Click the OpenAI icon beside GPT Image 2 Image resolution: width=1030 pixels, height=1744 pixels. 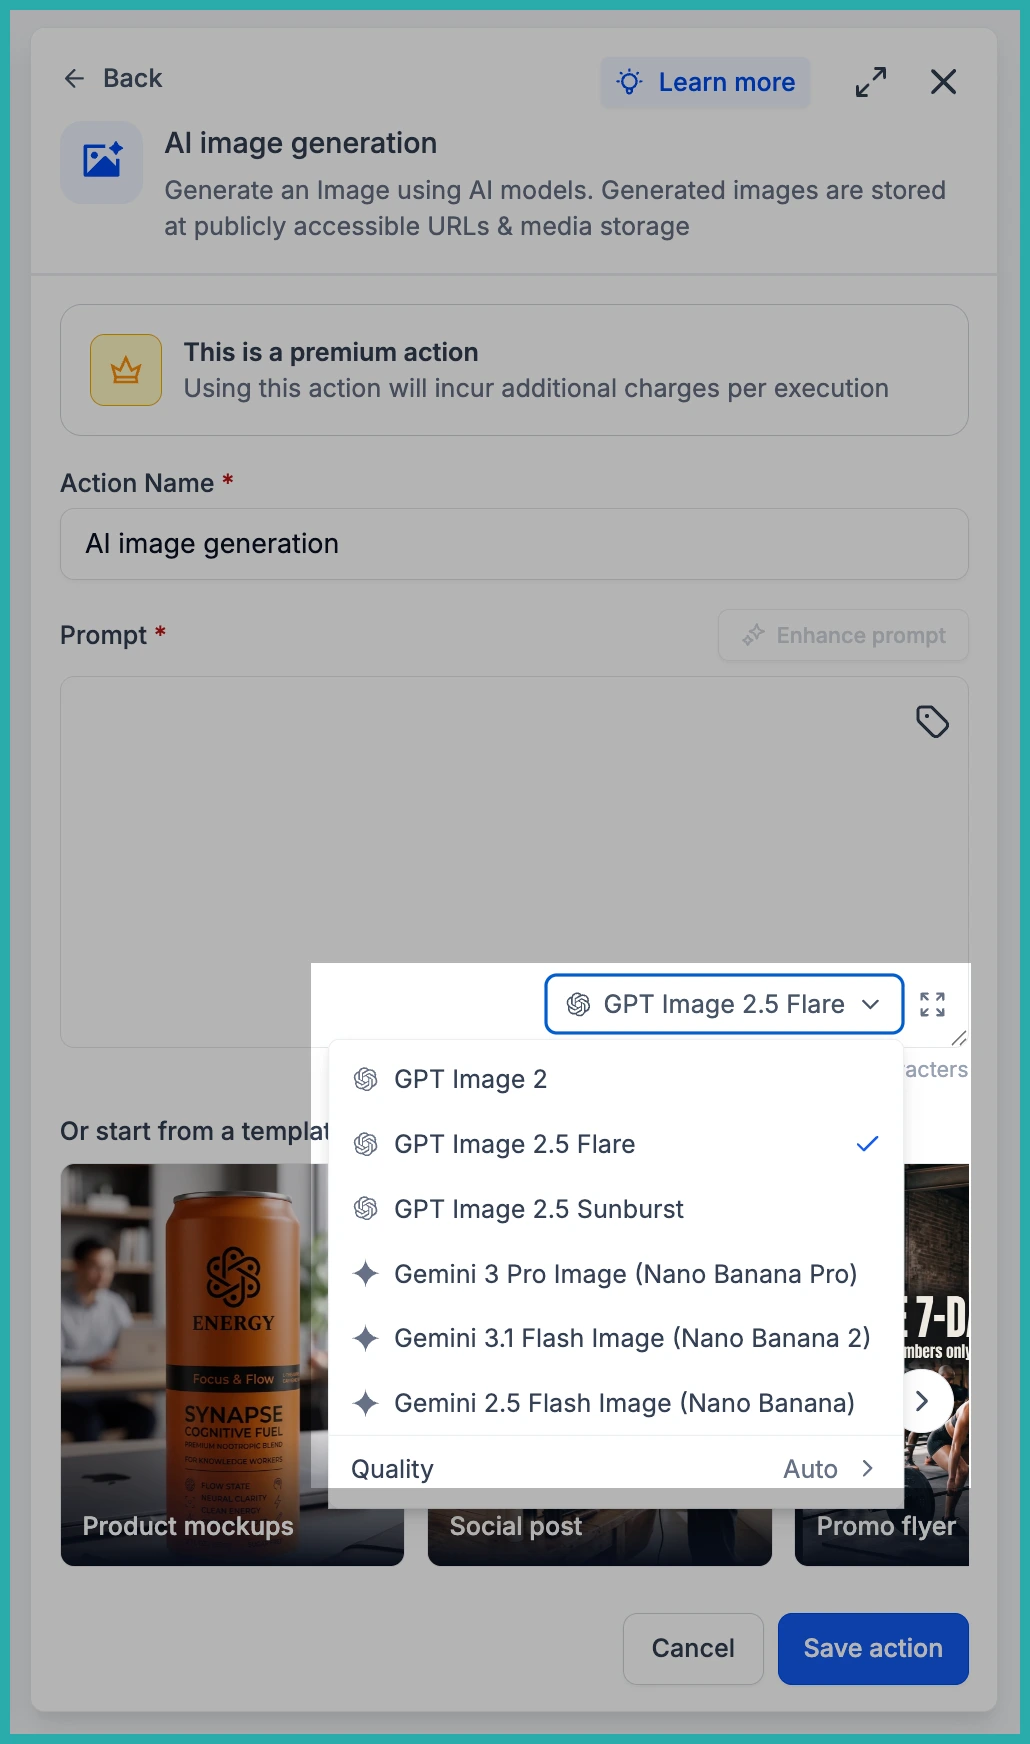coord(366,1079)
